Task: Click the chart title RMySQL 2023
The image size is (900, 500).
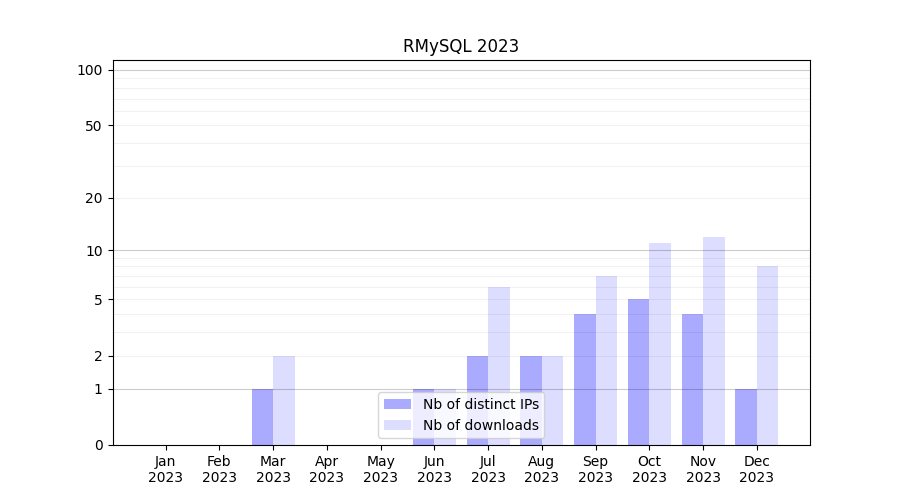Action: [461, 46]
